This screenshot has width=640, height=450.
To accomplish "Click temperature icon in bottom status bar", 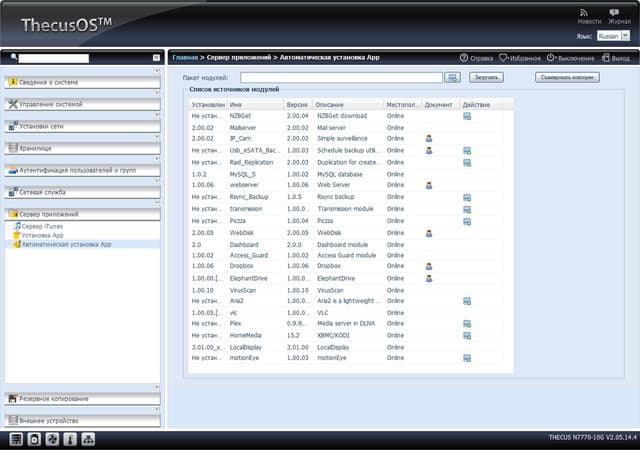I will pos(70,439).
